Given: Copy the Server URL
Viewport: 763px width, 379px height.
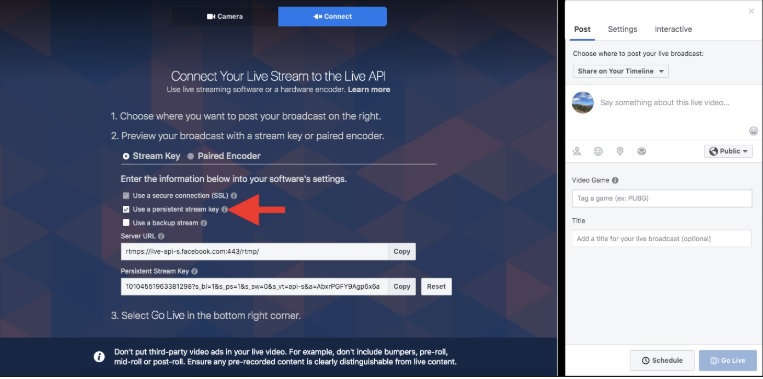Looking at the screenshot, I should (402, 252).
